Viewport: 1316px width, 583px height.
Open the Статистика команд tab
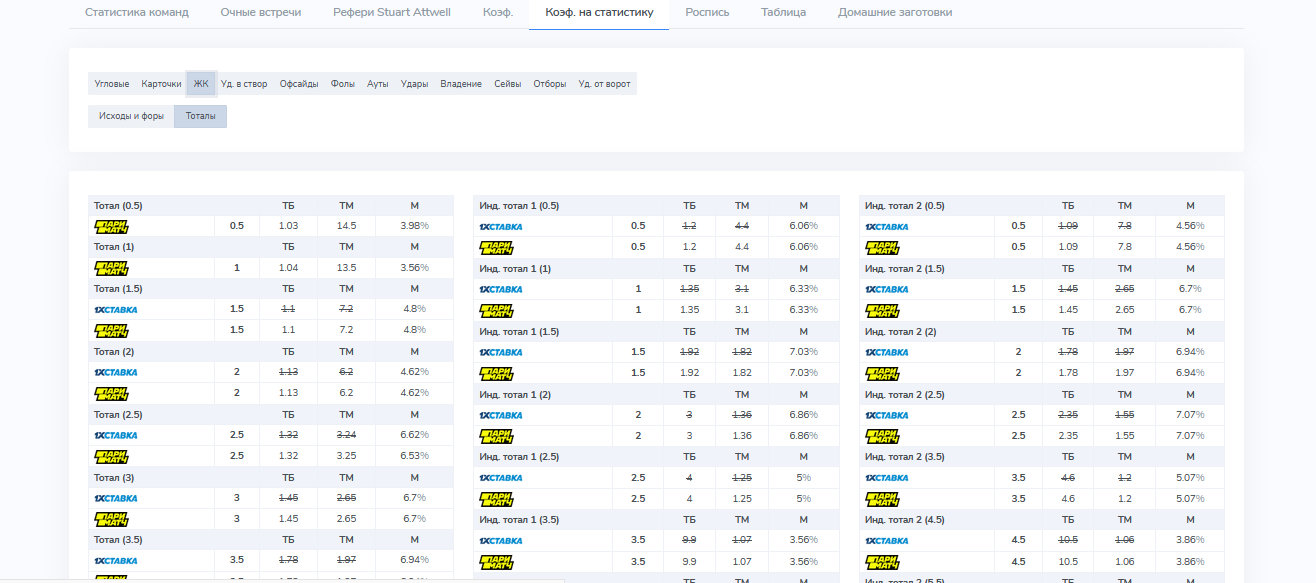tap(136, 13)
